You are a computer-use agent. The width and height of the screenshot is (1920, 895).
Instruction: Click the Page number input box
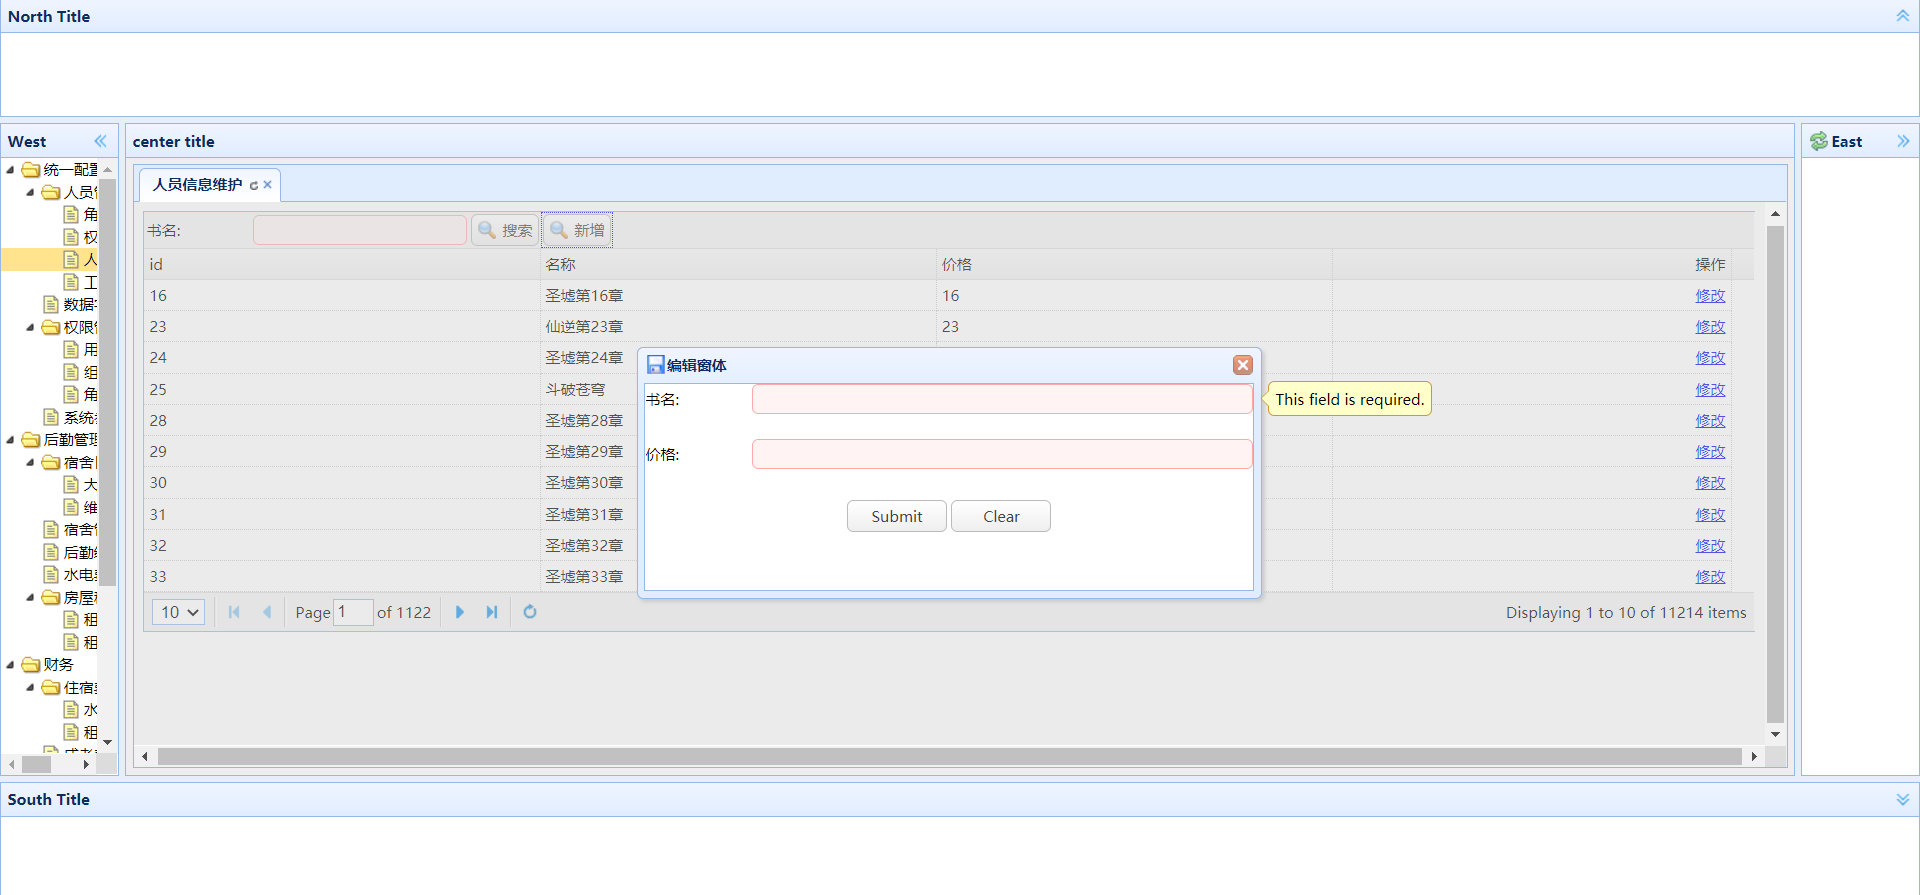point(353,612)
